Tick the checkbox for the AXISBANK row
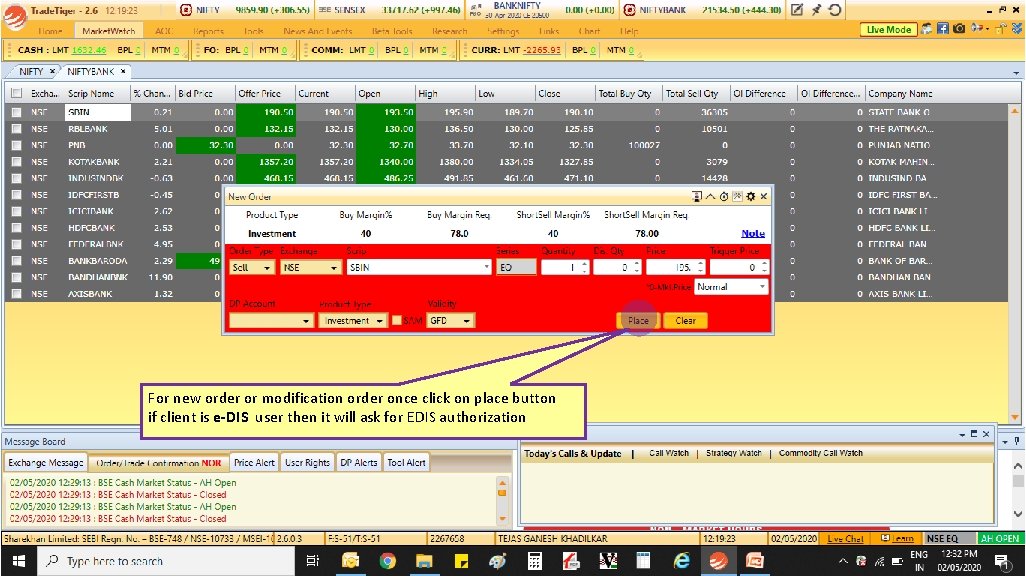 16,294
